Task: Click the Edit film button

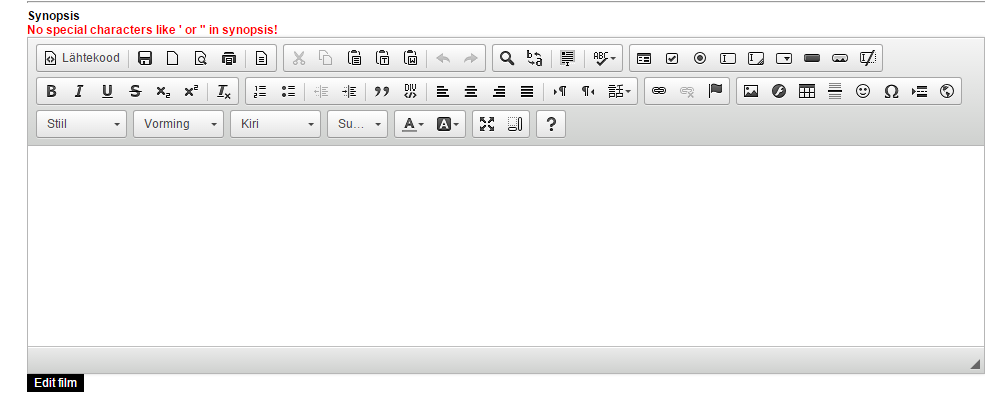Action: [56, 383]
